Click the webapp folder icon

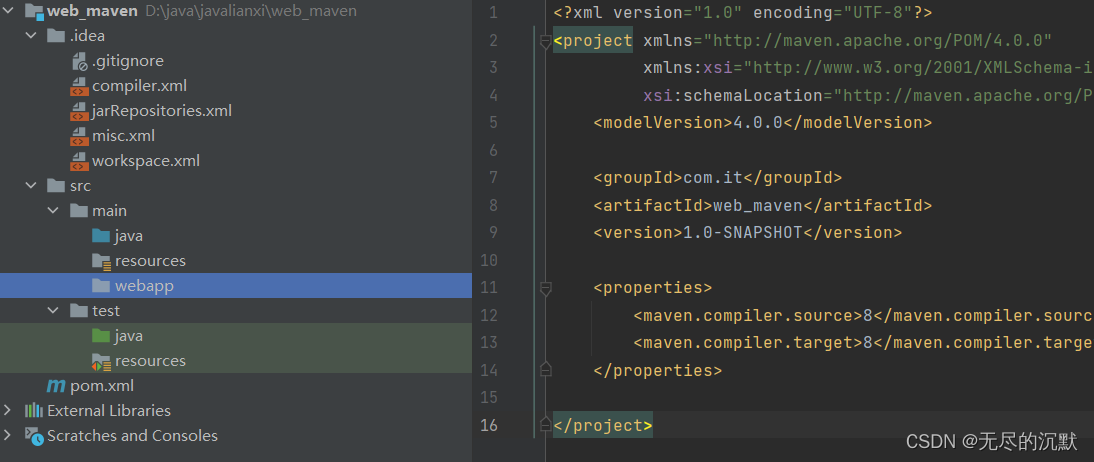pos(101,285)
